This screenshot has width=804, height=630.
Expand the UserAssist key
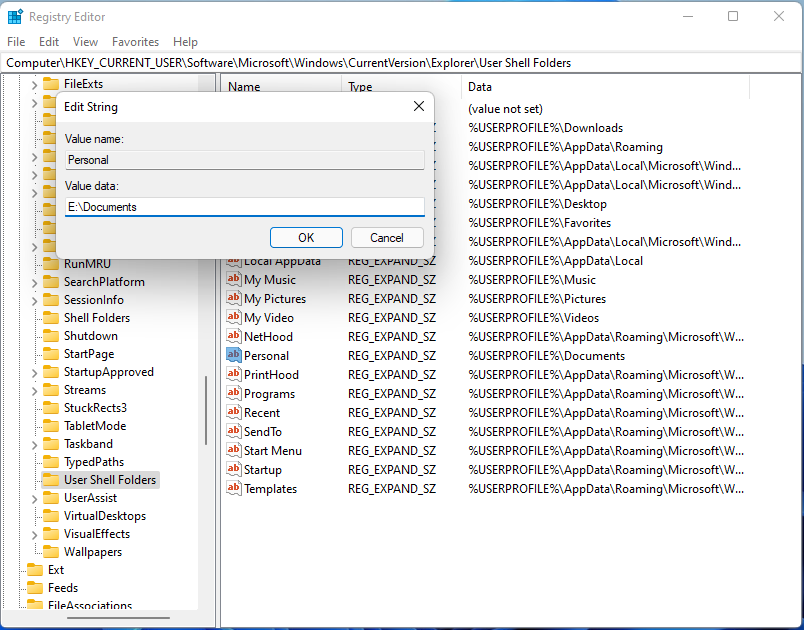(34, 498)
